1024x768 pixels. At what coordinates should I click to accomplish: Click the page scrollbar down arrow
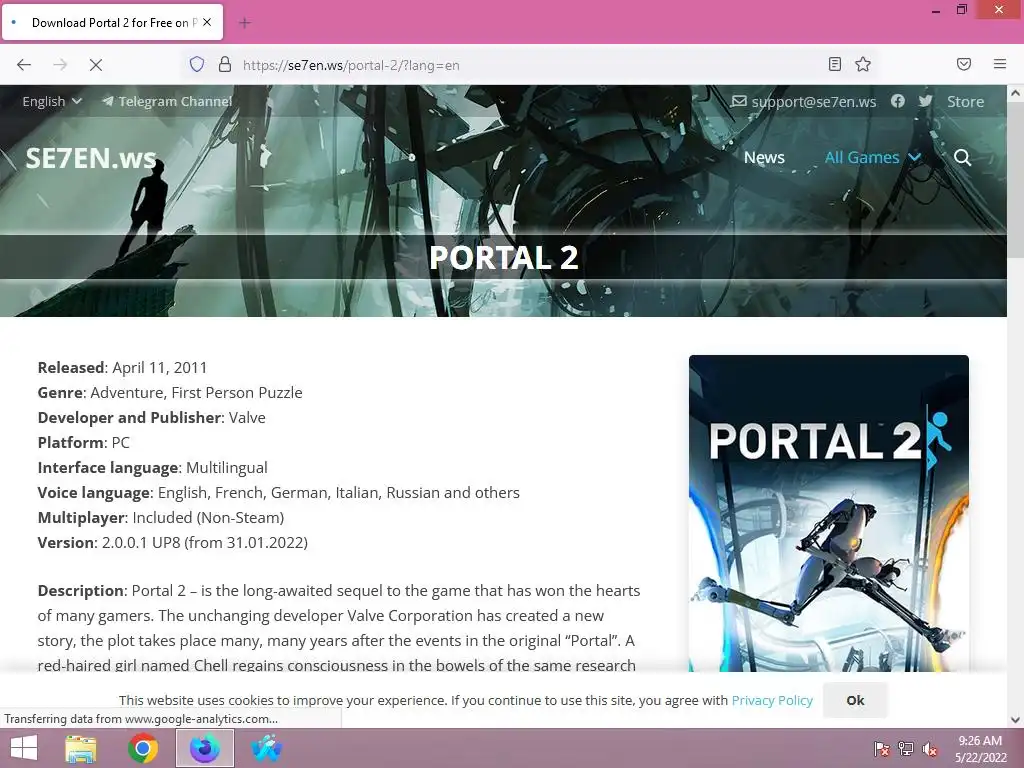click(1016, 720)
